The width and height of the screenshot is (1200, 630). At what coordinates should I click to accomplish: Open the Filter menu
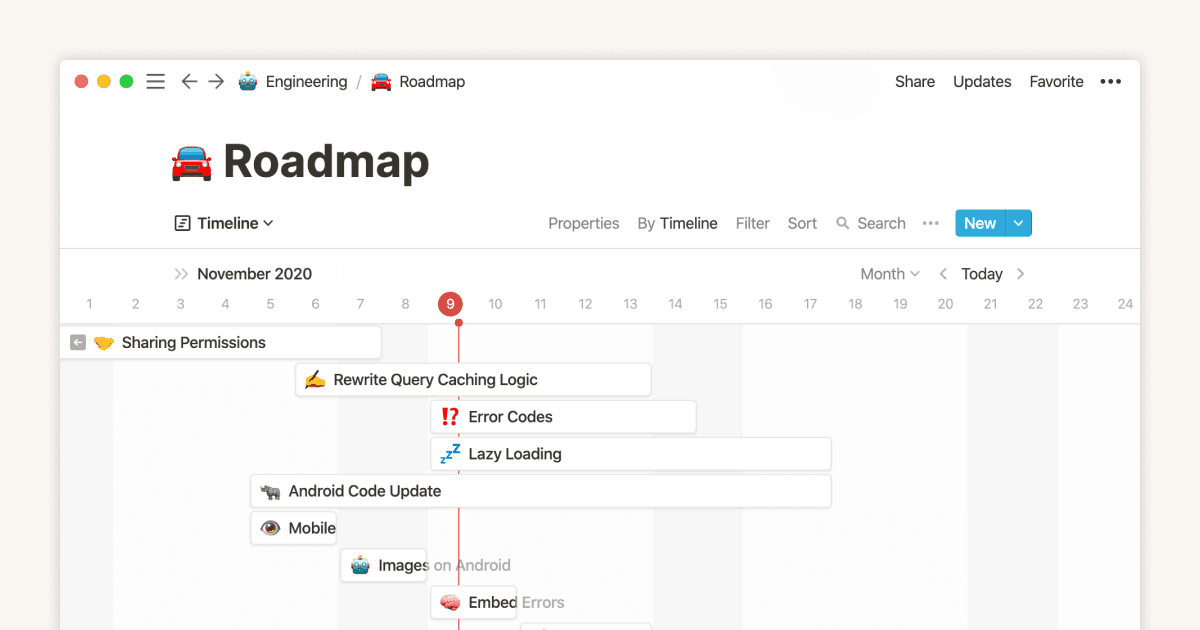[x=752, y=223]
